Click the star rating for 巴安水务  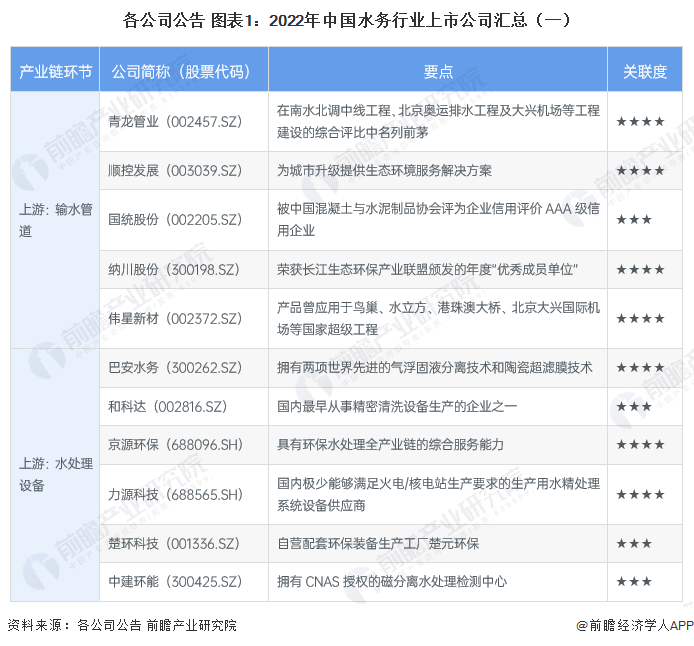pyautogui.click(x=640, y=368)
